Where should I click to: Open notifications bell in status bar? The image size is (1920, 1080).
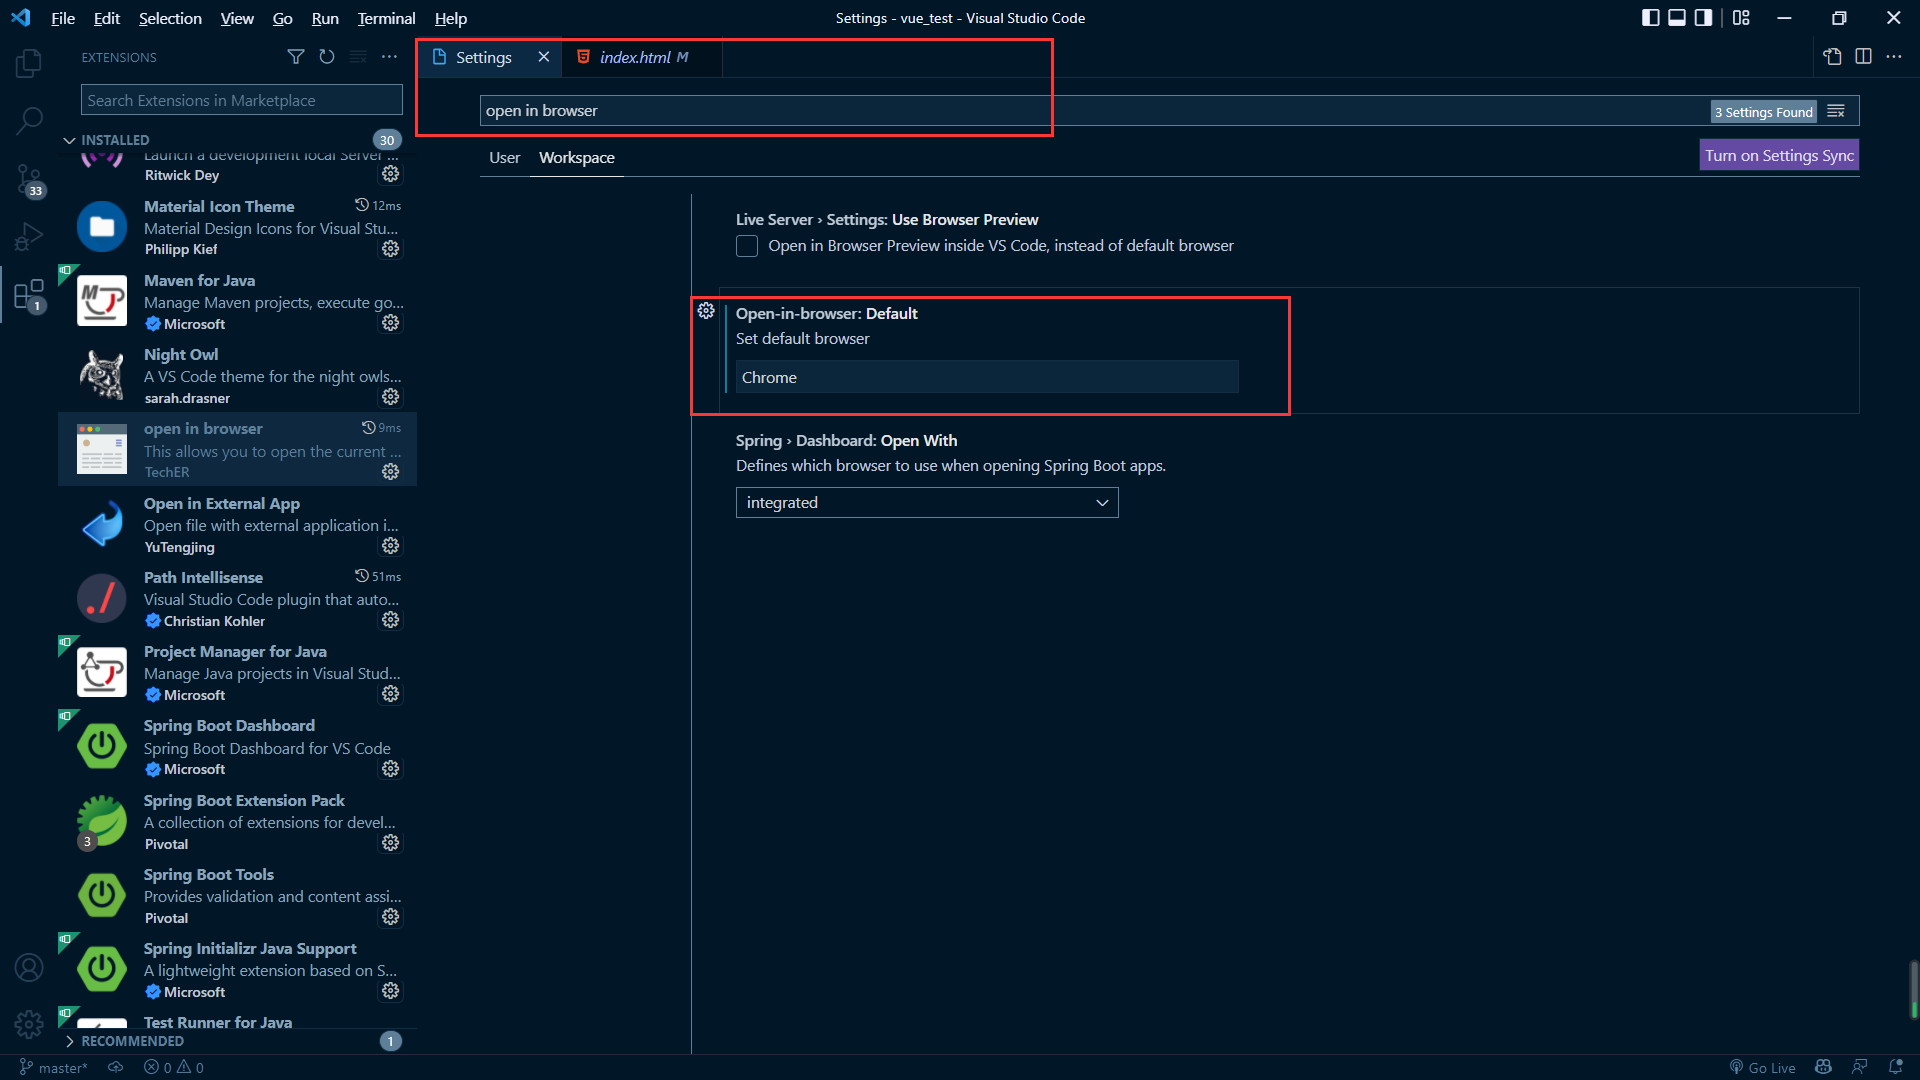click(x=1895, y=1067)
